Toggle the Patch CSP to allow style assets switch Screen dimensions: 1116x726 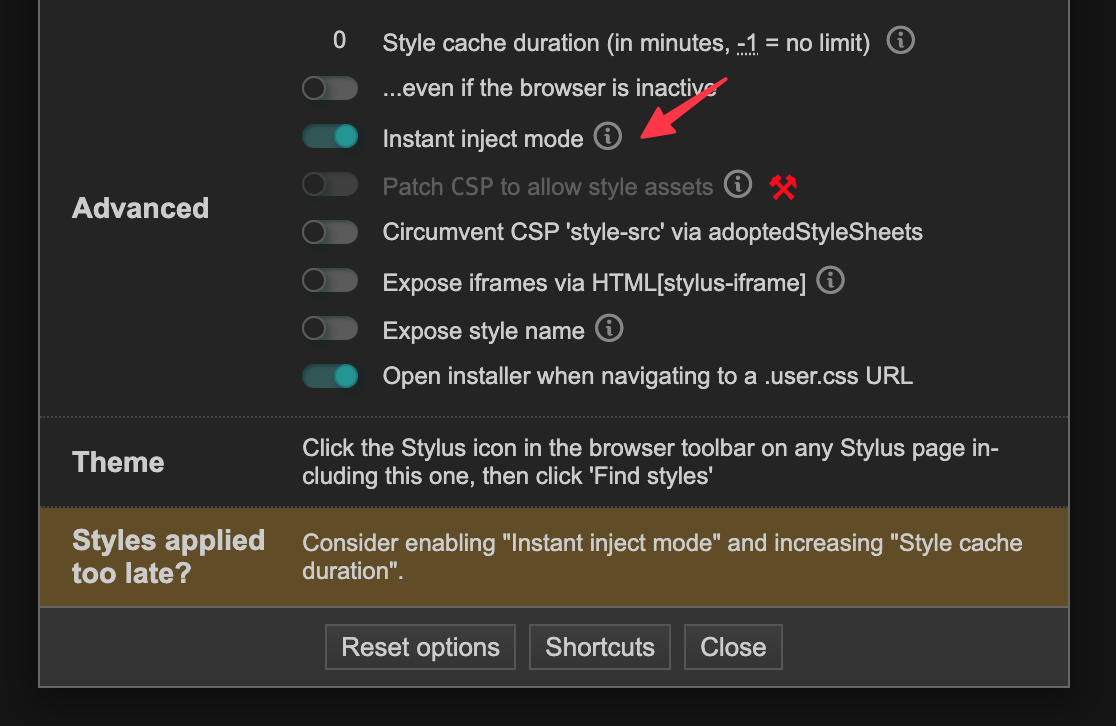[x=330, y=184]
